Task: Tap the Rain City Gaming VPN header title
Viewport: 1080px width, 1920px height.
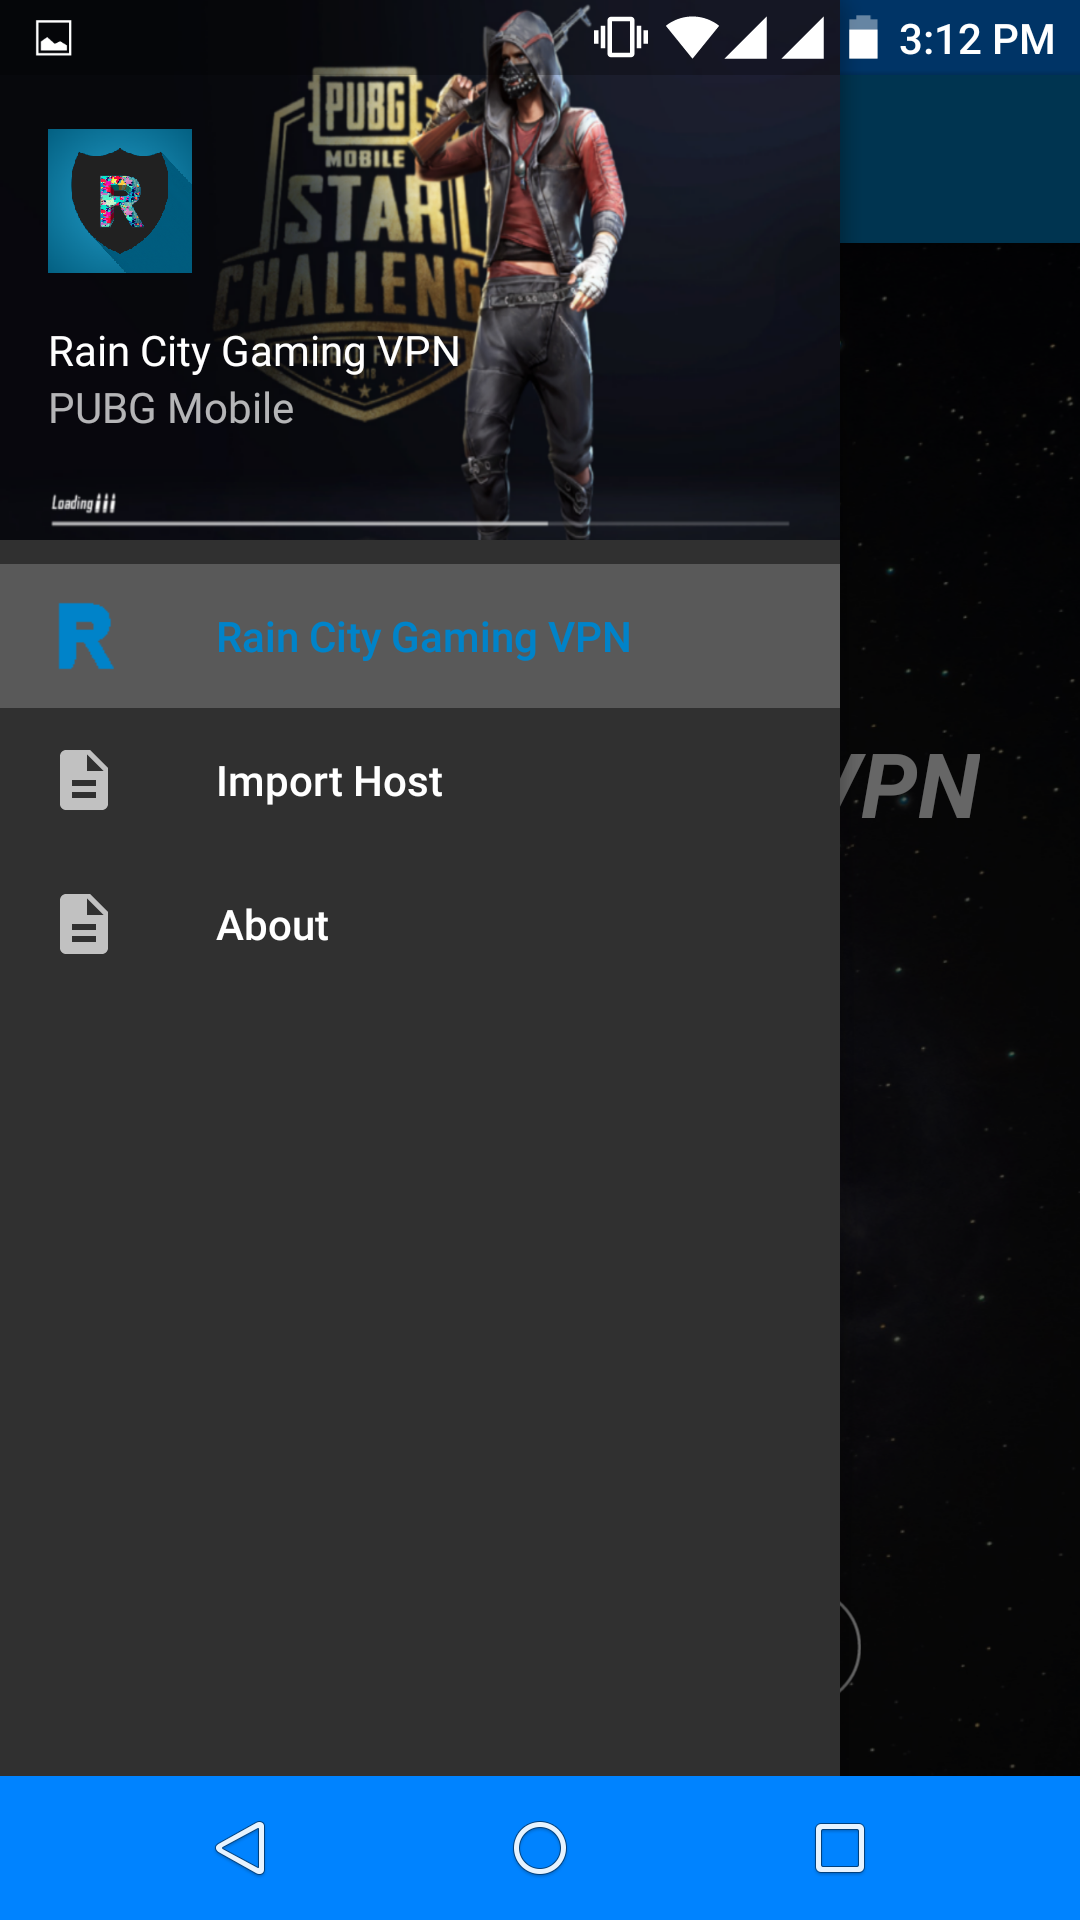Action: (254, 352)
